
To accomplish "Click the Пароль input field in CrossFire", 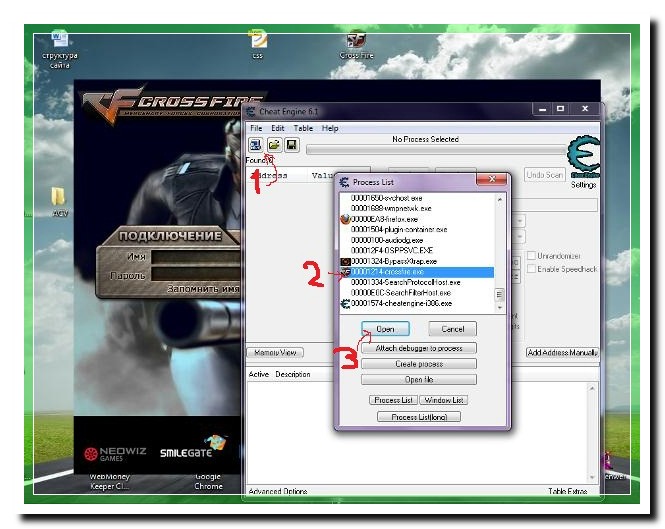I will click(196, 274).
